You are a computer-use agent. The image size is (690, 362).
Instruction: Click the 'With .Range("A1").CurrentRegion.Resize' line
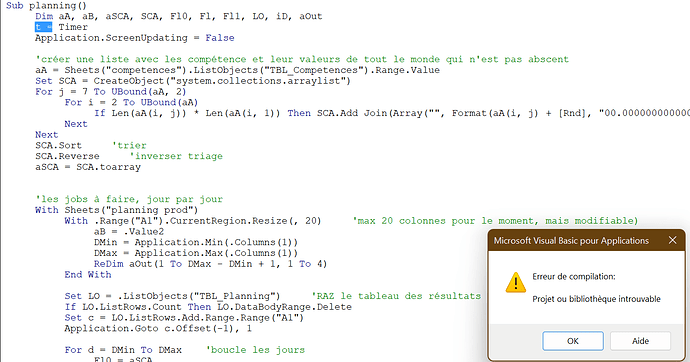(193, 221)
